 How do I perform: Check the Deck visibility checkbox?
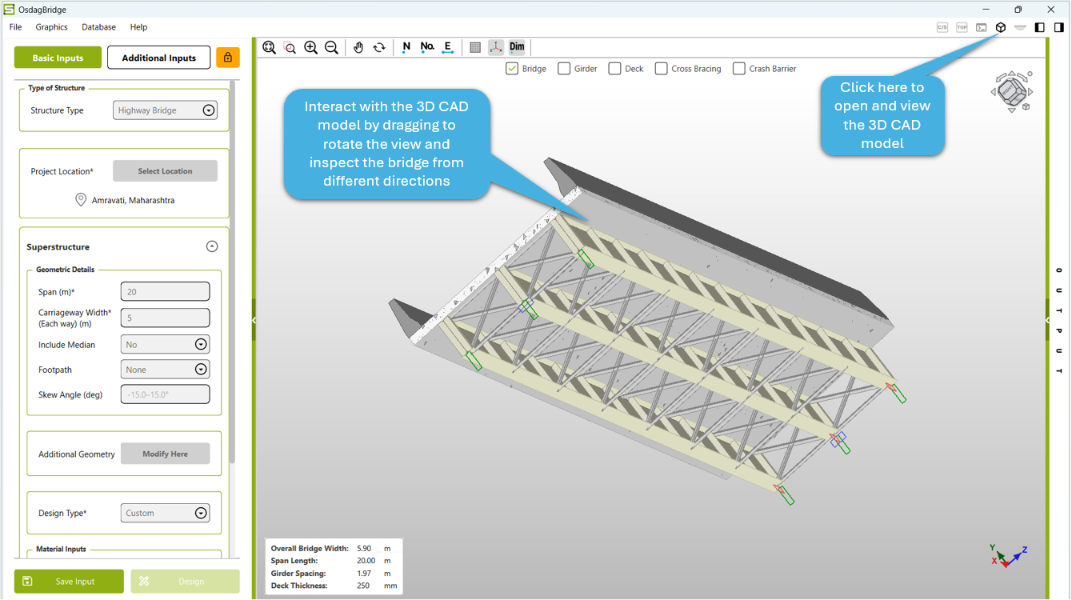[615, 68]
